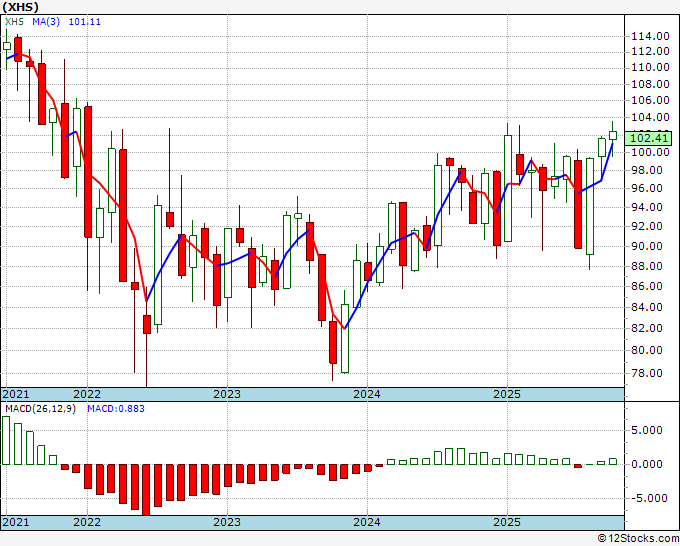Click the 106.00 price axis label
This screenshot has width=680, height=546.
pyautogui.click(x=650, y=100)
